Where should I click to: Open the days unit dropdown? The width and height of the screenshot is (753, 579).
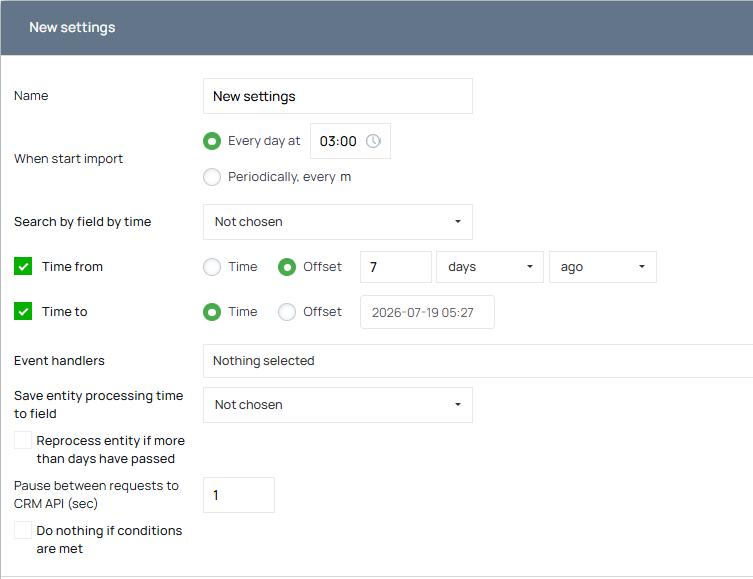[x=489, y=267]
